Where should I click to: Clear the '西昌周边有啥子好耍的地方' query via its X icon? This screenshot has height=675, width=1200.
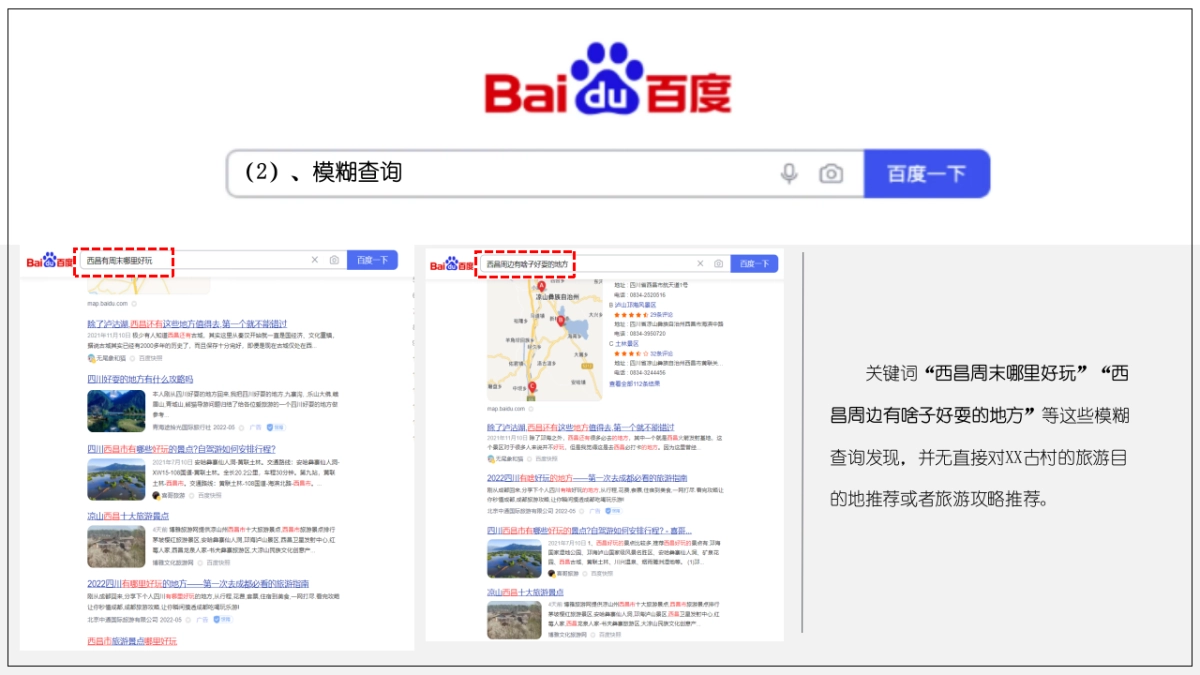pyautogui.click(x=700, y=264)
